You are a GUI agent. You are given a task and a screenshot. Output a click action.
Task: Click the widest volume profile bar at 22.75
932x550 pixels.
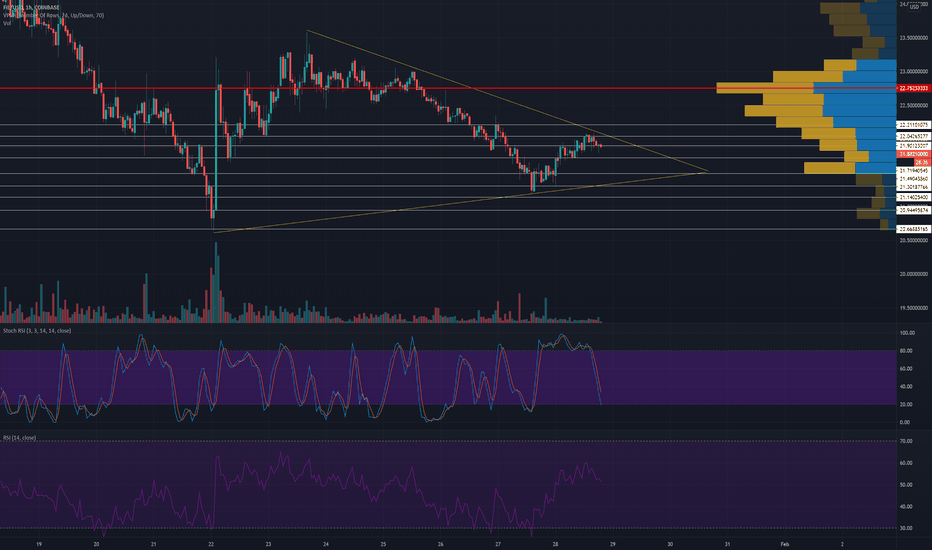click(x=807, y=89)
